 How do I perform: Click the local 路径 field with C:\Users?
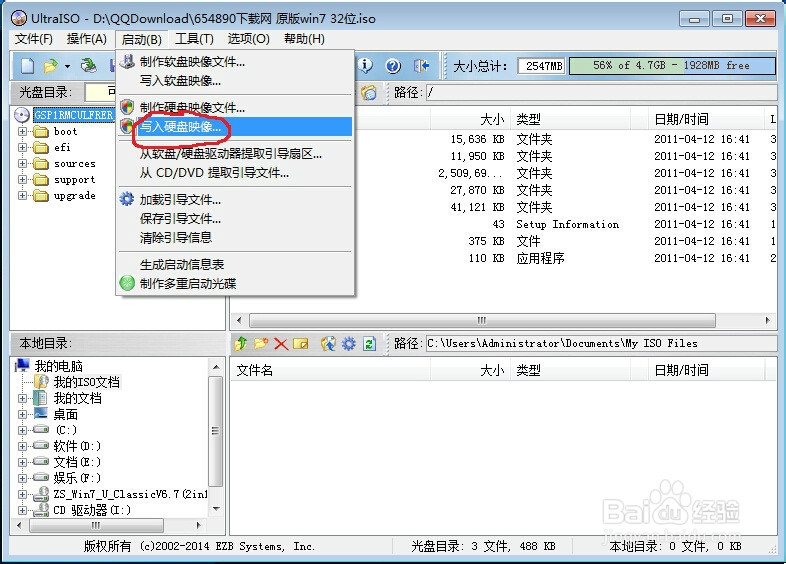[x=602, y=343]
